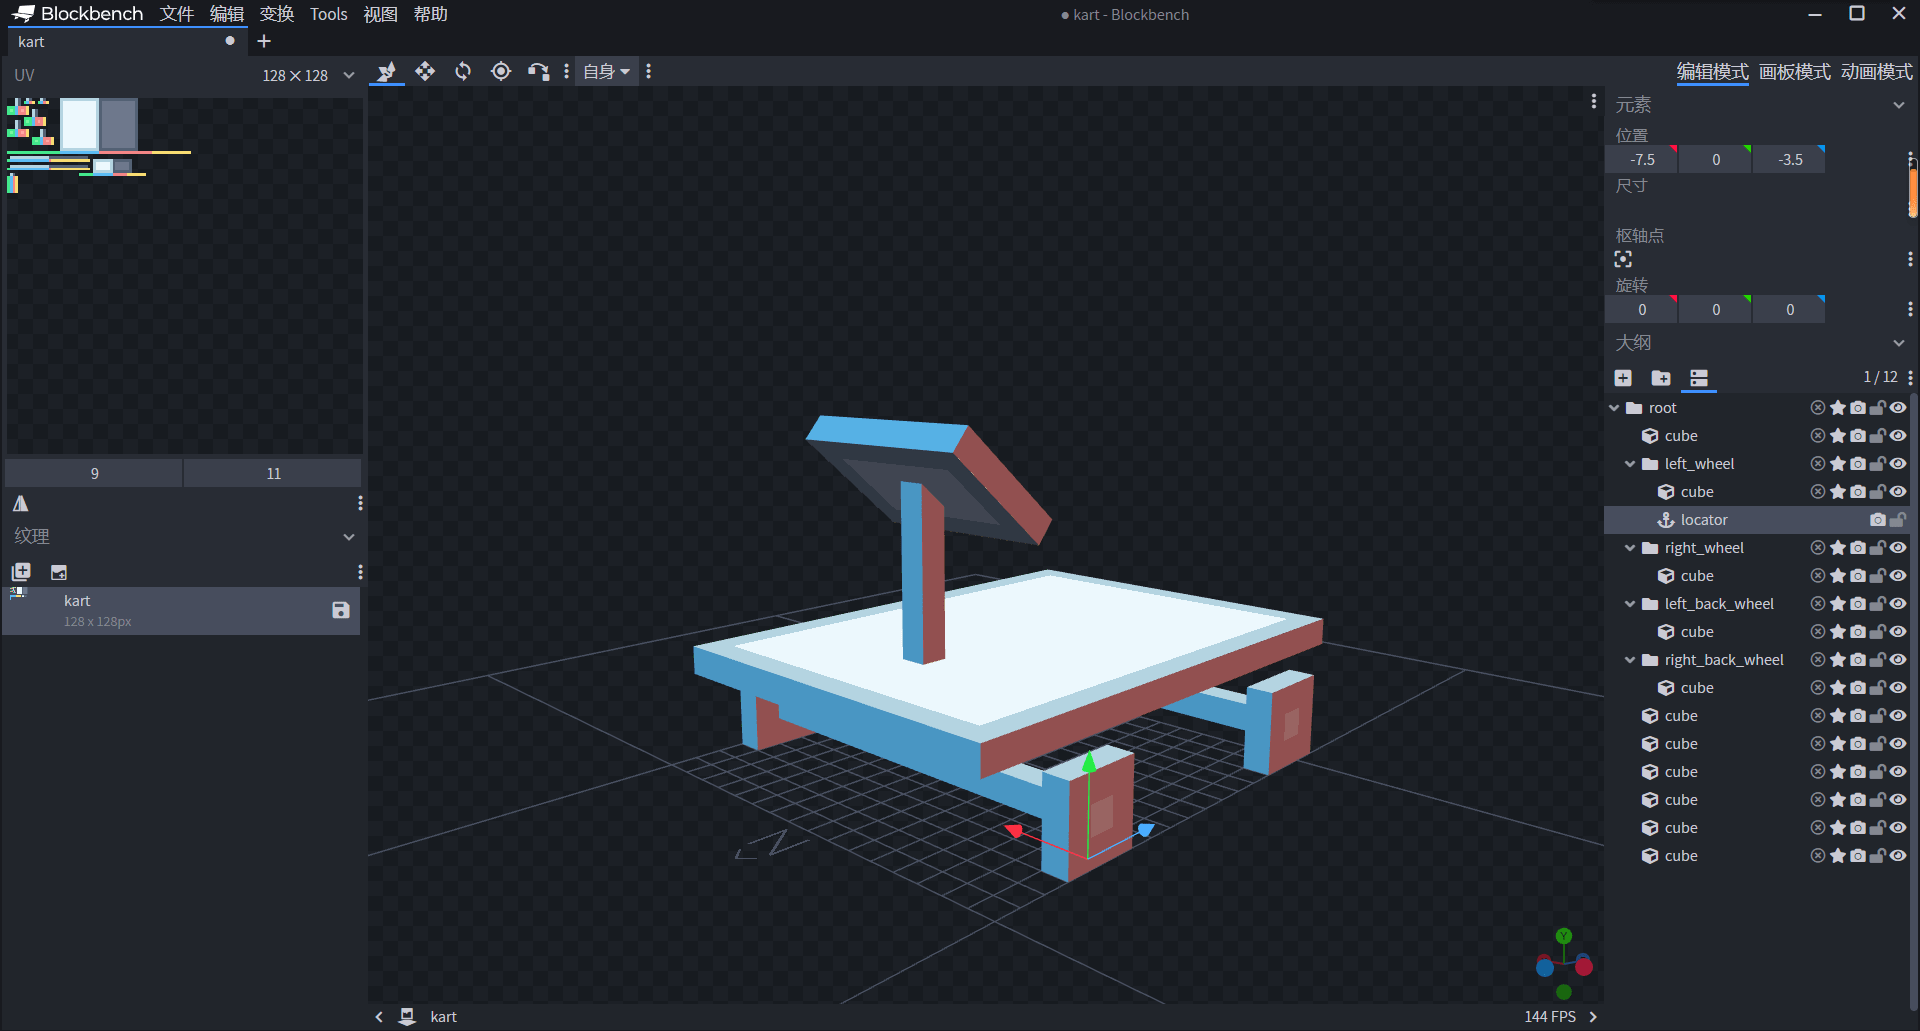
Task: Click the new tab plus button
Action: (264, 41)
